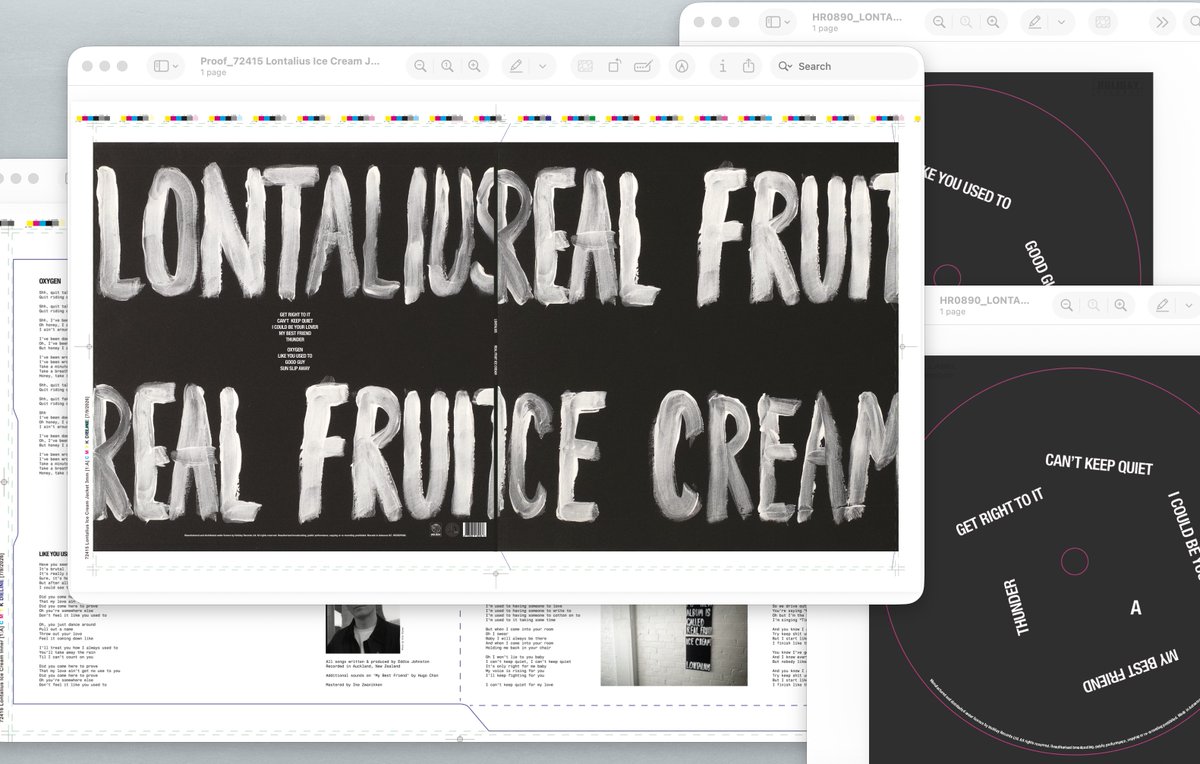The width and height of the screenshot is (1200, 764).
Task: Zoom in on upper HR0890 window
Action: pyautogui.click(x=993, y=21)
